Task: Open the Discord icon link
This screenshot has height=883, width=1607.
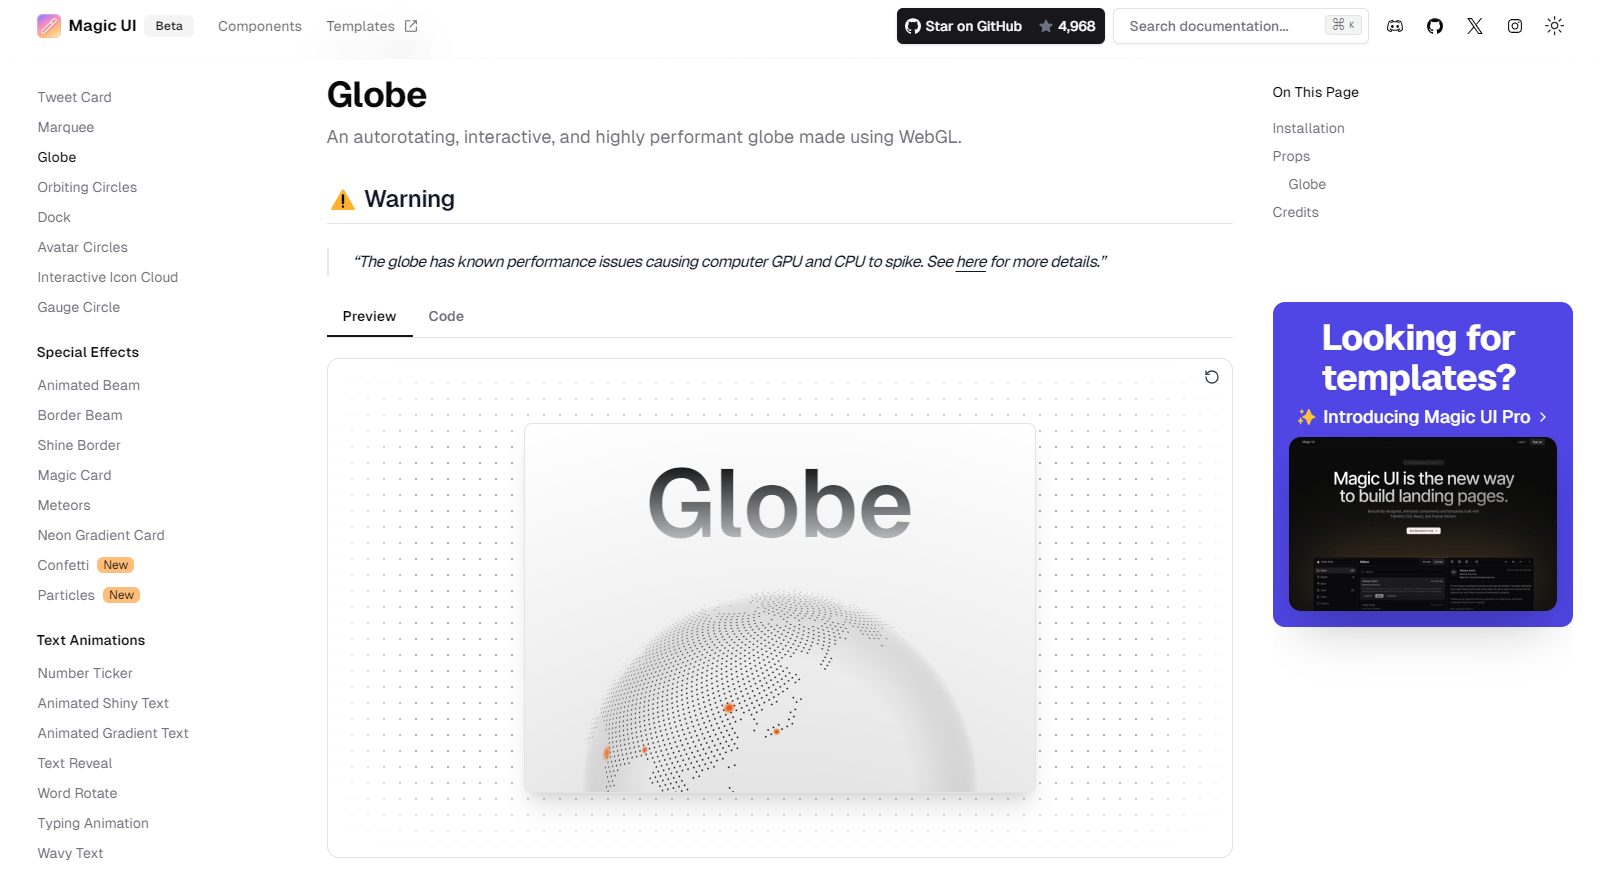Action: (1395, 26)
